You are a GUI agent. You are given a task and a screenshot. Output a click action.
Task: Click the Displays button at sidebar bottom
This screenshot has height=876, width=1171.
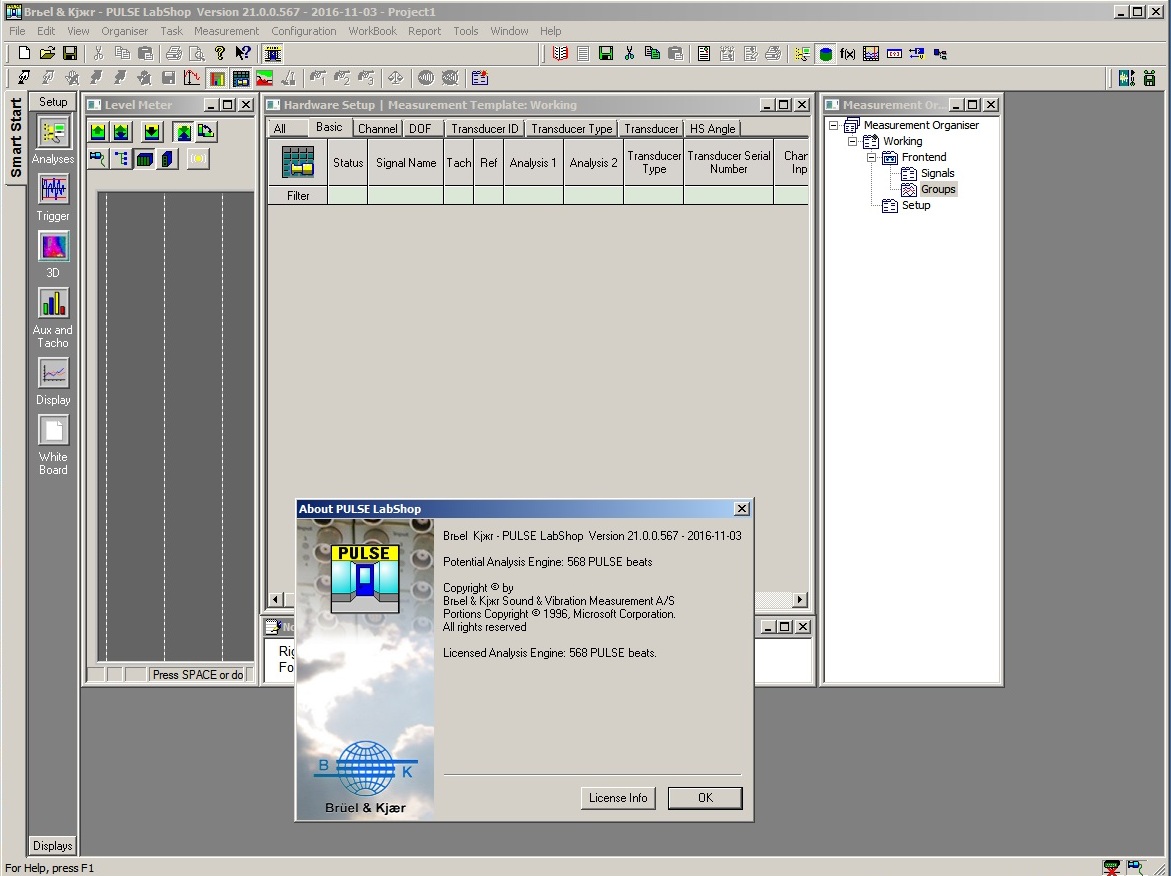(53, 845)
